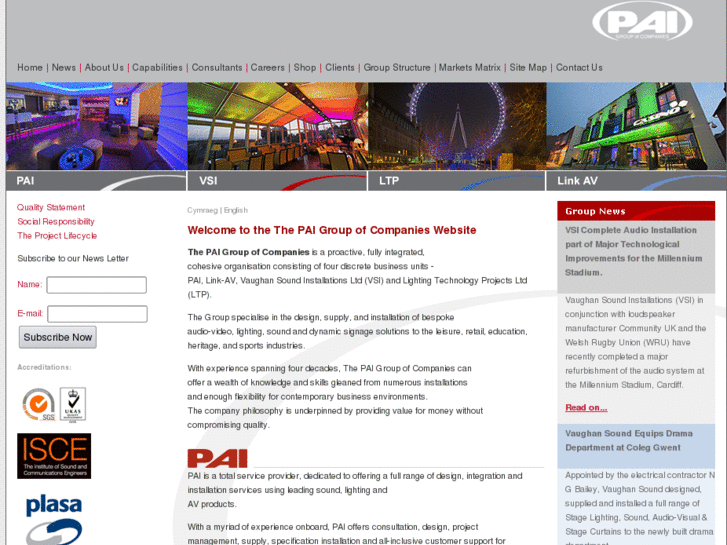View the Site Map

(528, 68)
